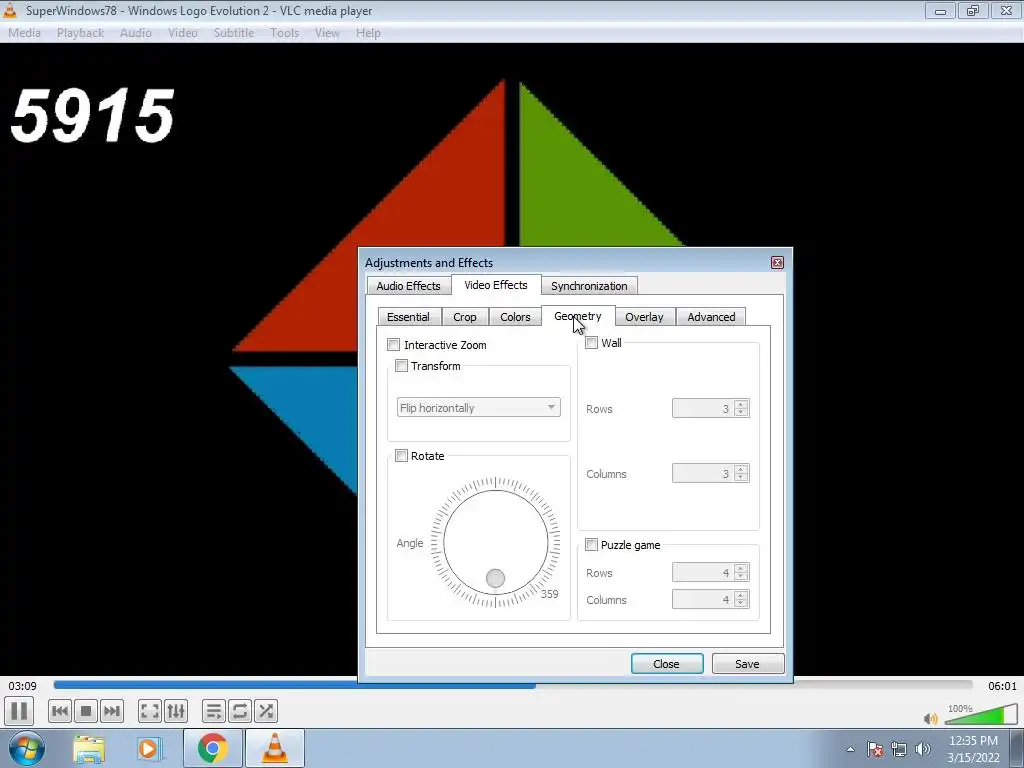The width and height of the screenshot is (1024, 768).
Task: Open the Video menu
Action: pos(183,33)
